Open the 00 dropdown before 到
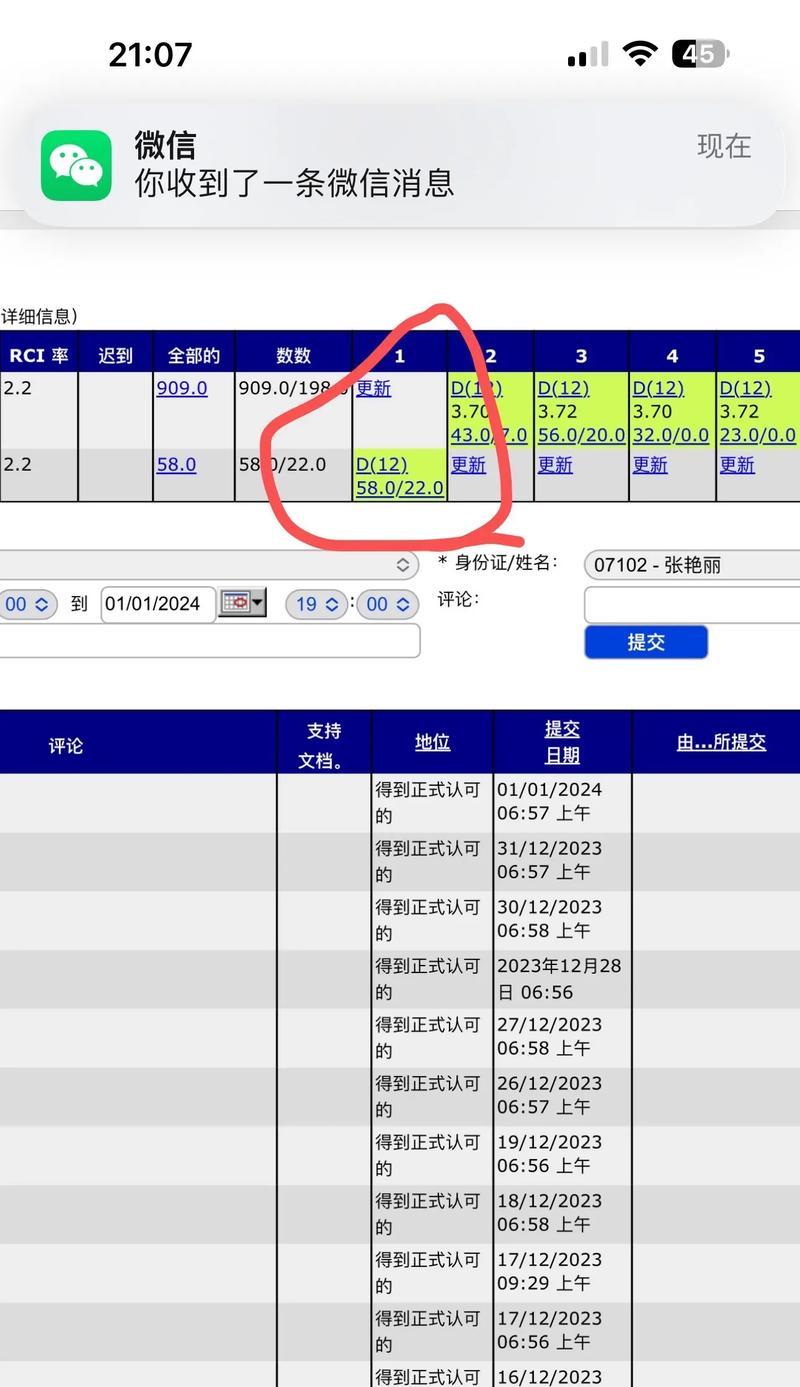The height and width of the screenshot is (1387, 800). tap(28, 604)
